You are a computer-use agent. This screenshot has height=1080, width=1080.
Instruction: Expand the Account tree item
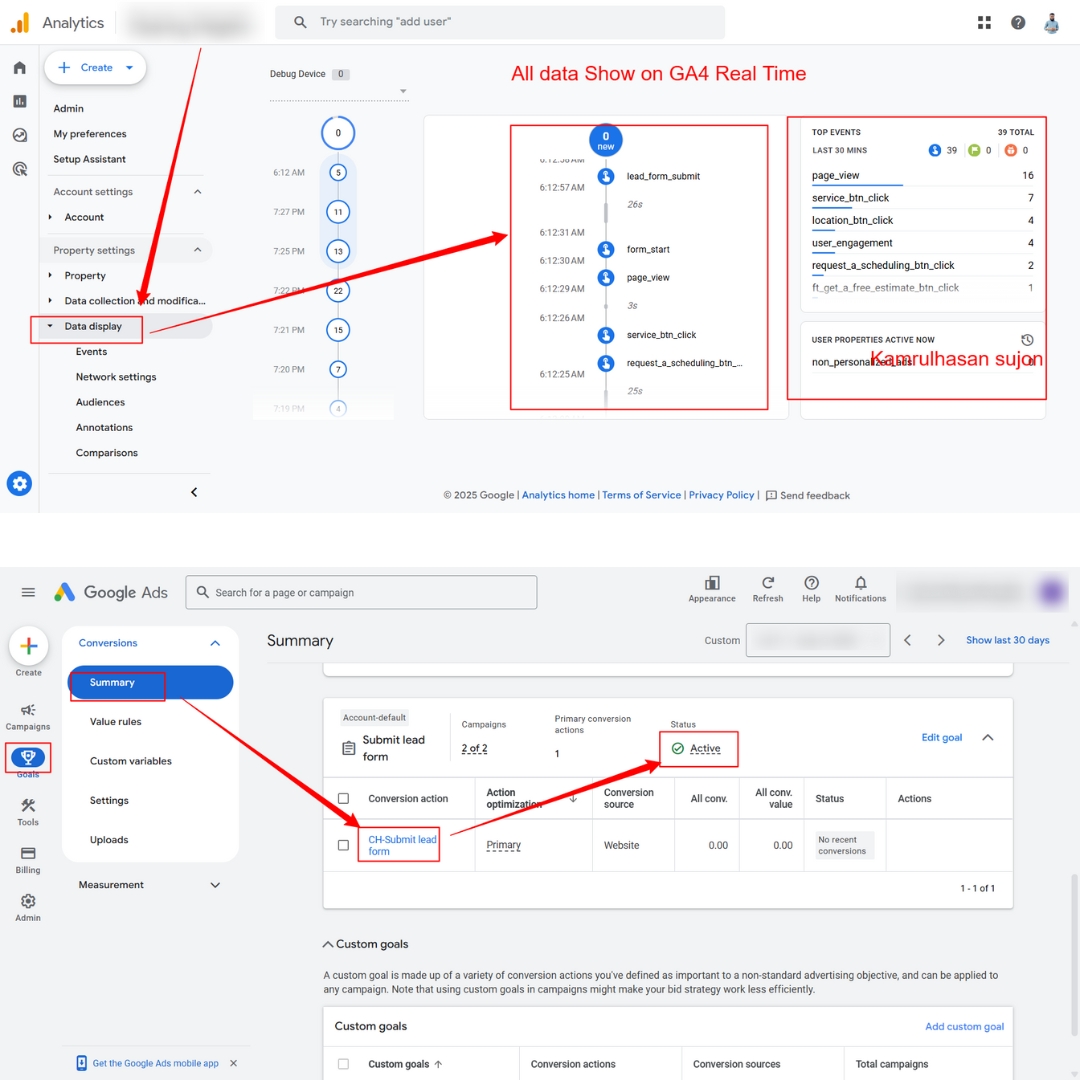point(50,217)
